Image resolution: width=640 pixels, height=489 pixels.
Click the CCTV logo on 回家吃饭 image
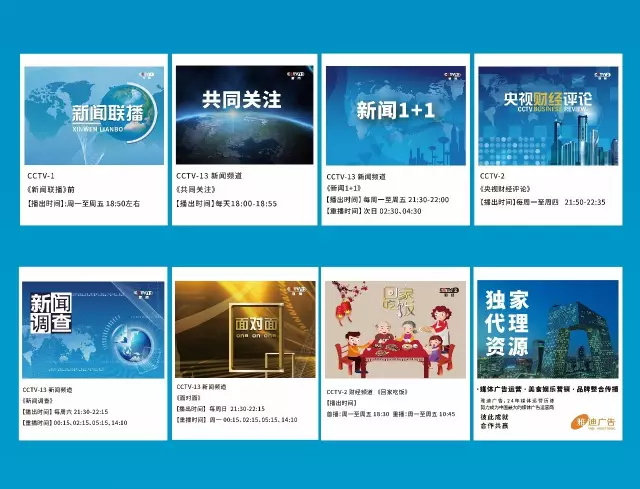pos(449,291)
